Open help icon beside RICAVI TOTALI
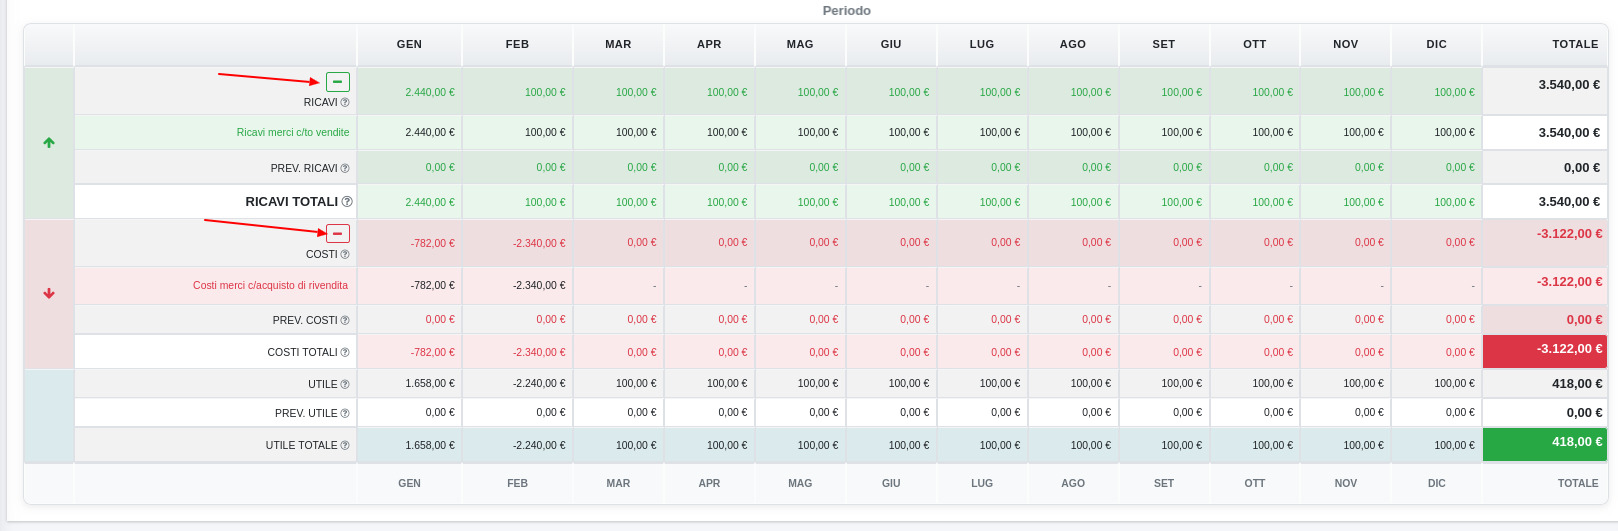 click(346, 202)
